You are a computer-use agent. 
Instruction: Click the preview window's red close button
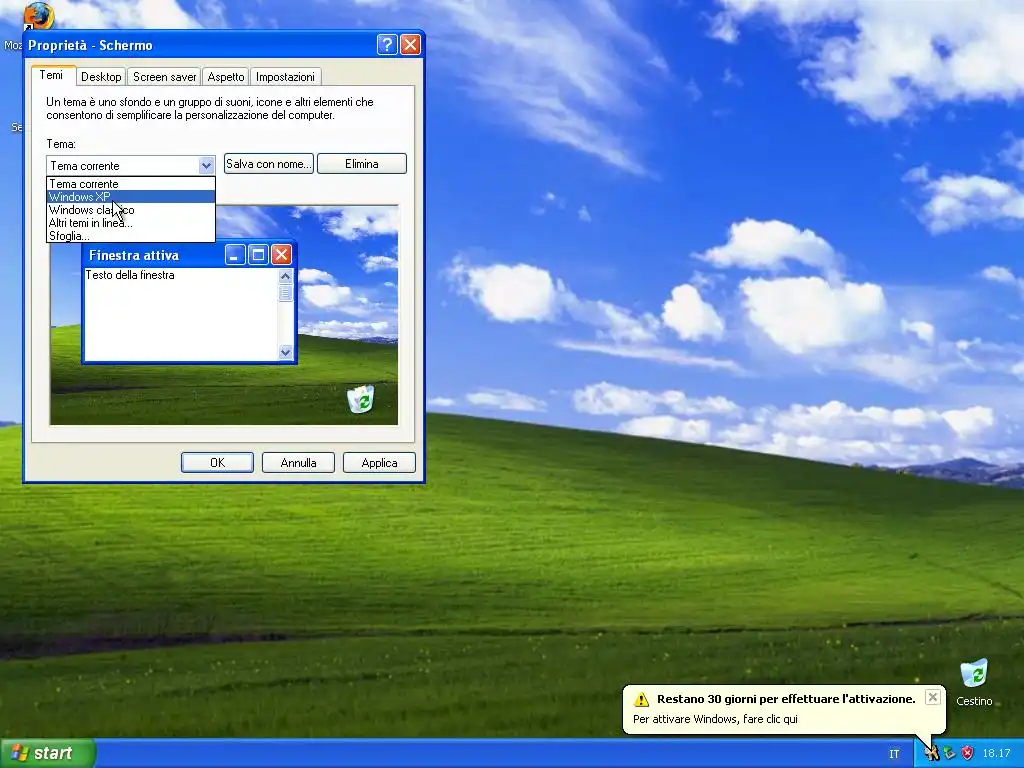click(x=281, y=255)
